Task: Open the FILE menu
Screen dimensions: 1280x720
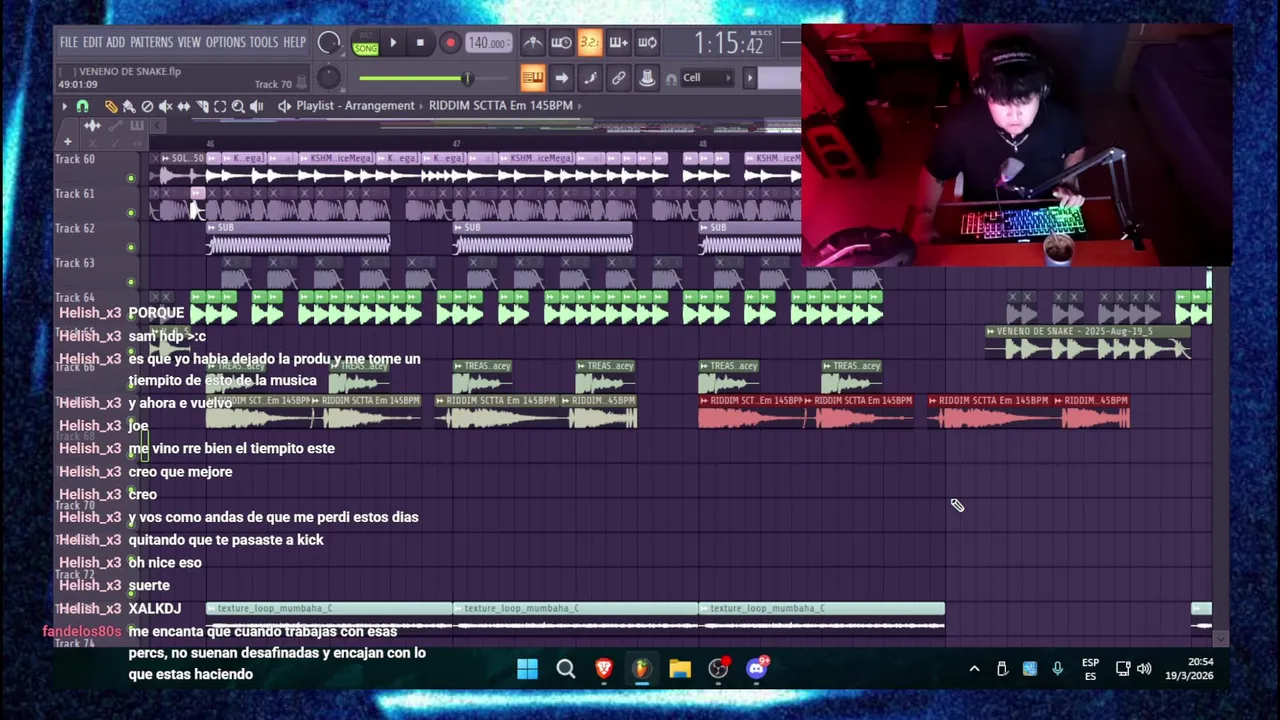Action: (x=68, y=43)
